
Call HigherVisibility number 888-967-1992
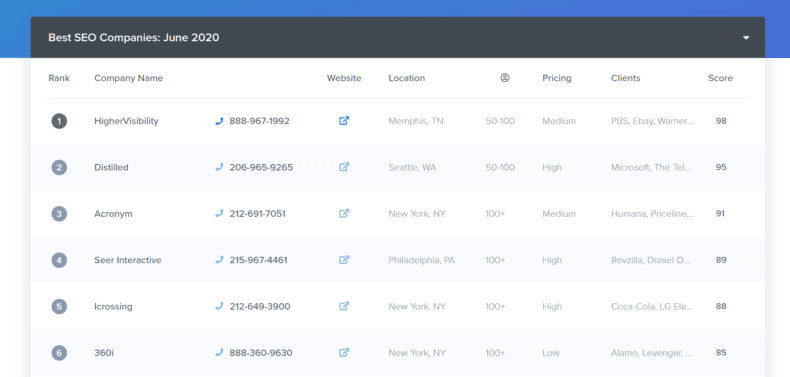(259, 121)
